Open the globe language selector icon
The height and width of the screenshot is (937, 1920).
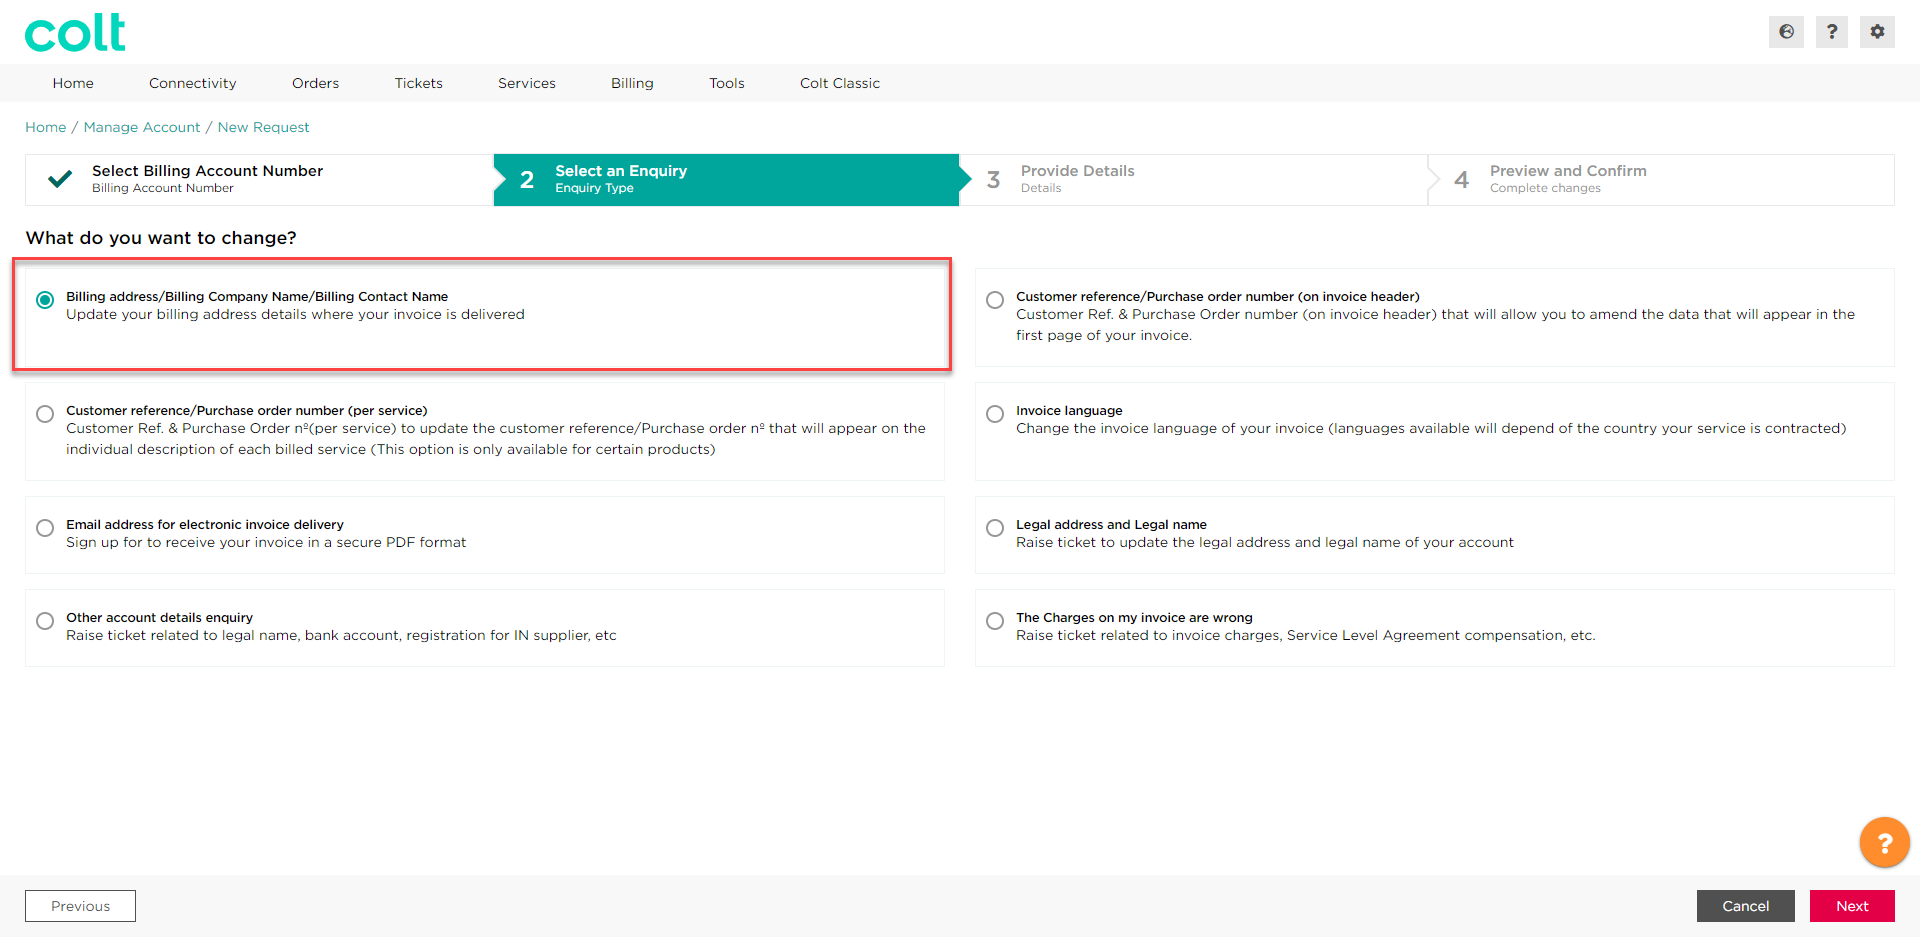[1786, 32]
